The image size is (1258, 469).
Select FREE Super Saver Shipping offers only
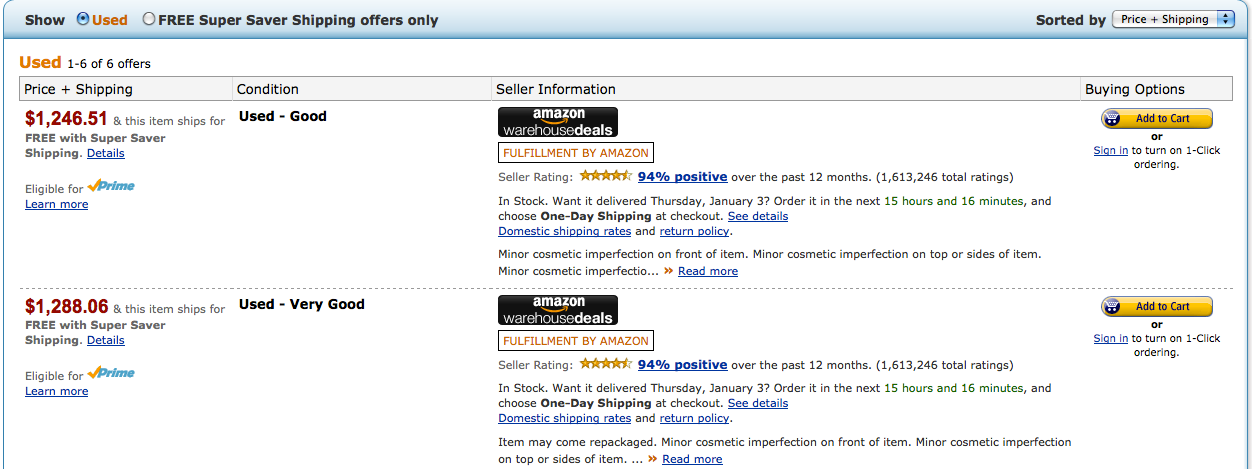point(149,19)
